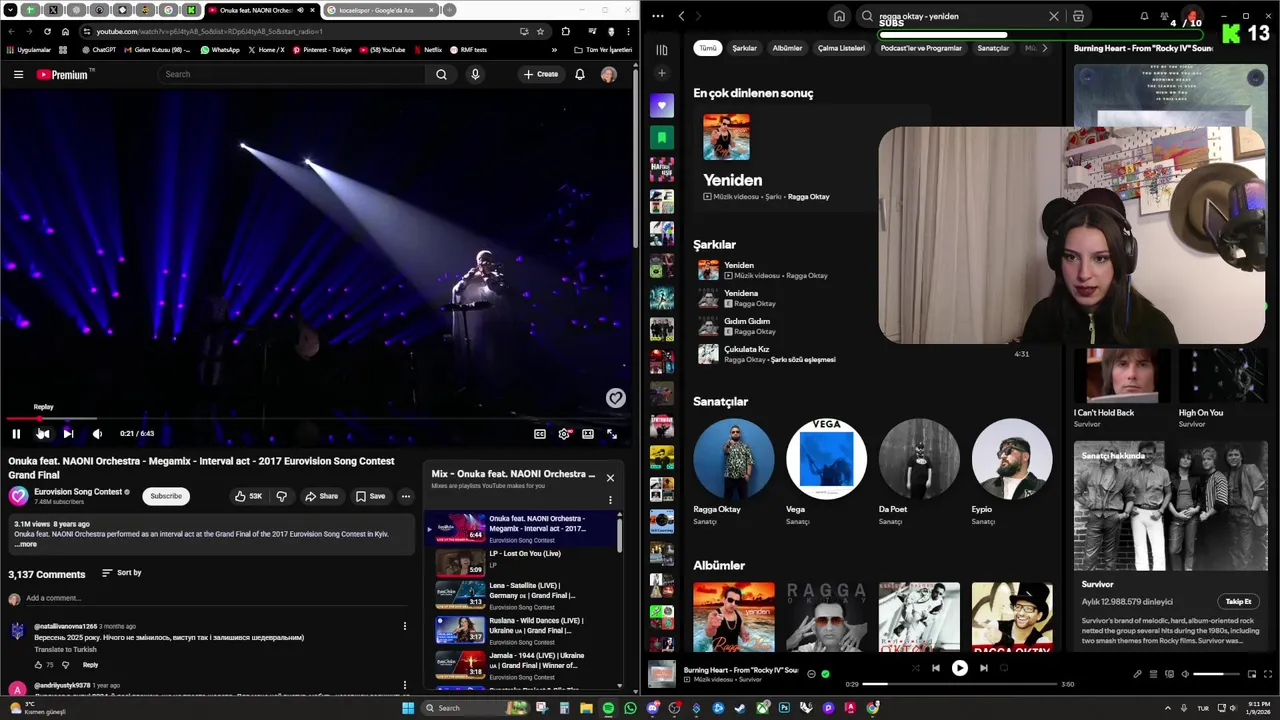The width and height of the screenshot is (1280, 720).
Task: Skip to next video in YouTube player
Action: point(68,434)
